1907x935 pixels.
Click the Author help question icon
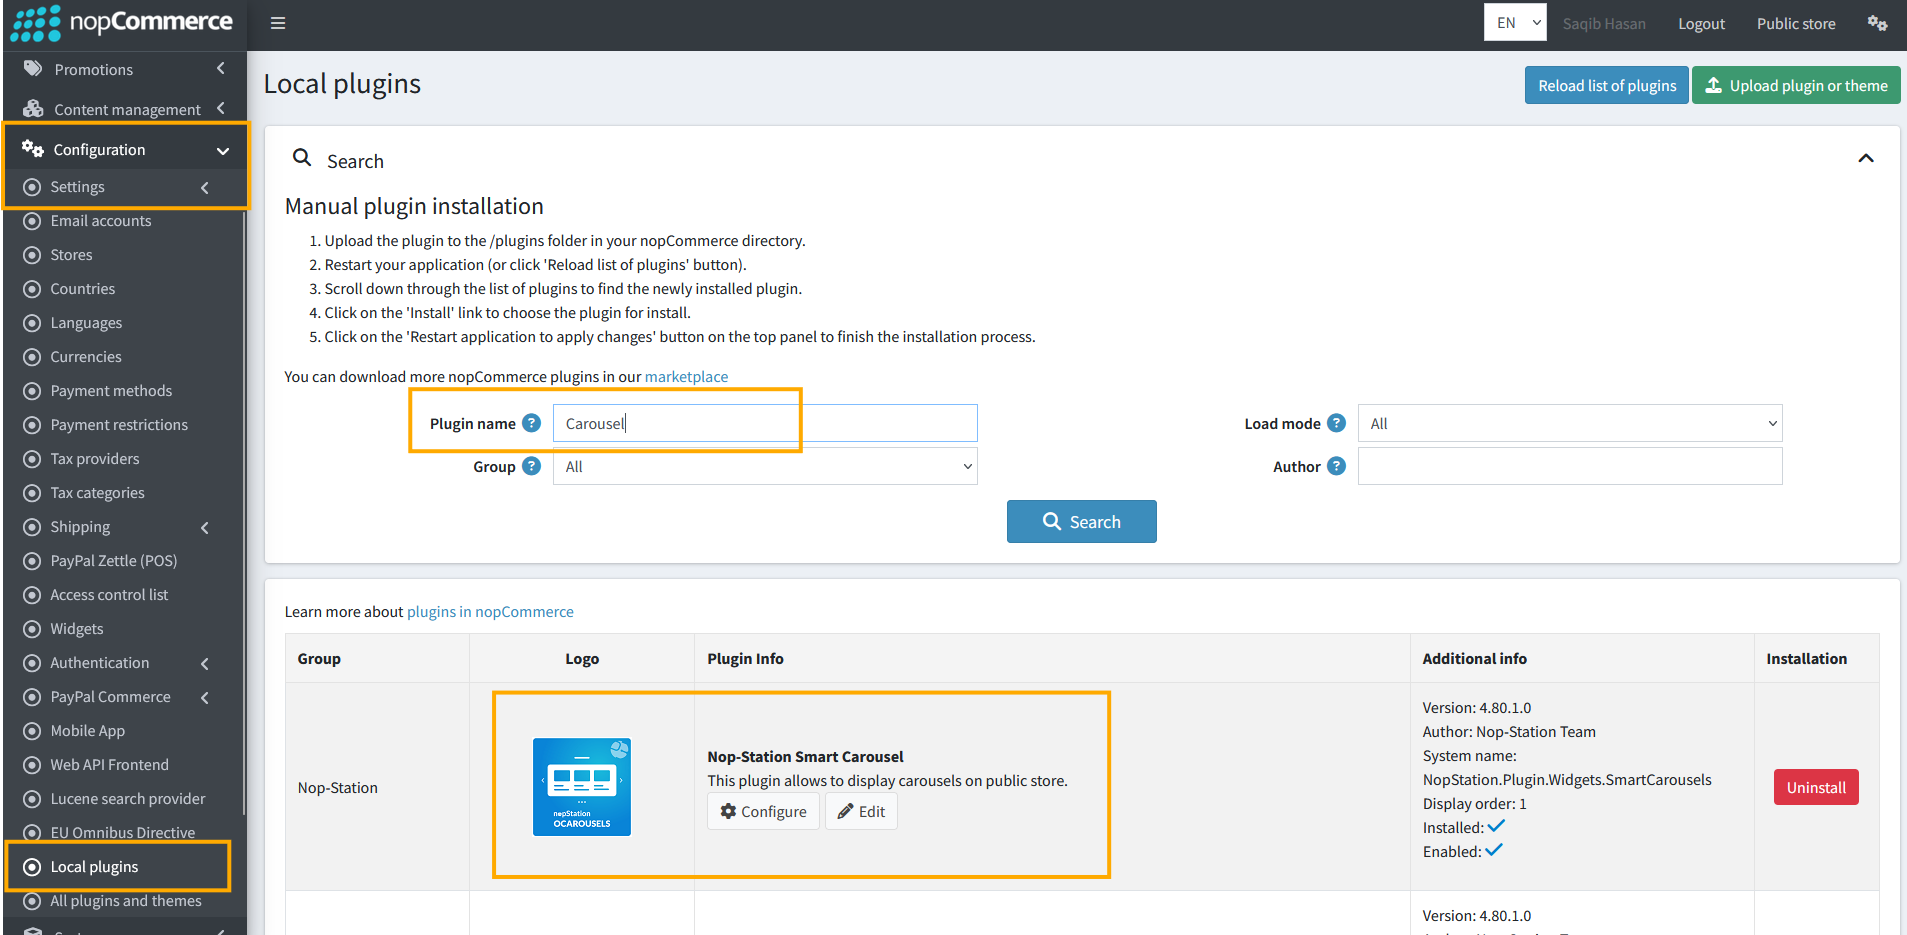(x=1336, y=466)
